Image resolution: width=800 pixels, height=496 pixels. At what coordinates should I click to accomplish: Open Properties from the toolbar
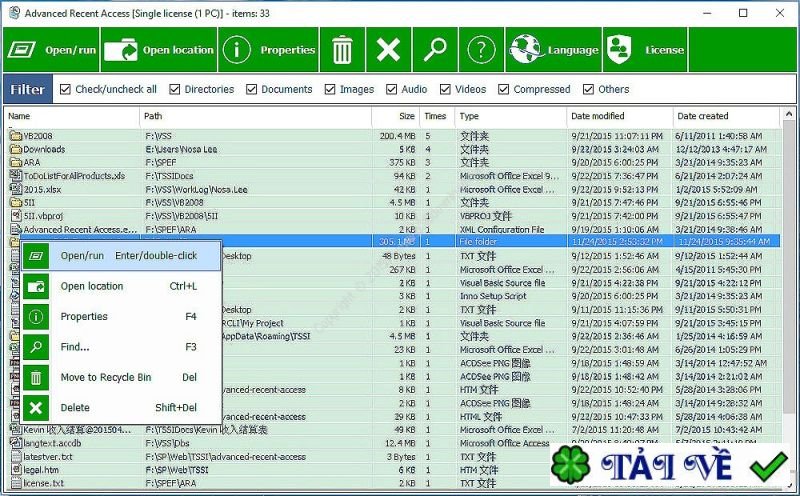pyautogui.click(x=268, y=50)
